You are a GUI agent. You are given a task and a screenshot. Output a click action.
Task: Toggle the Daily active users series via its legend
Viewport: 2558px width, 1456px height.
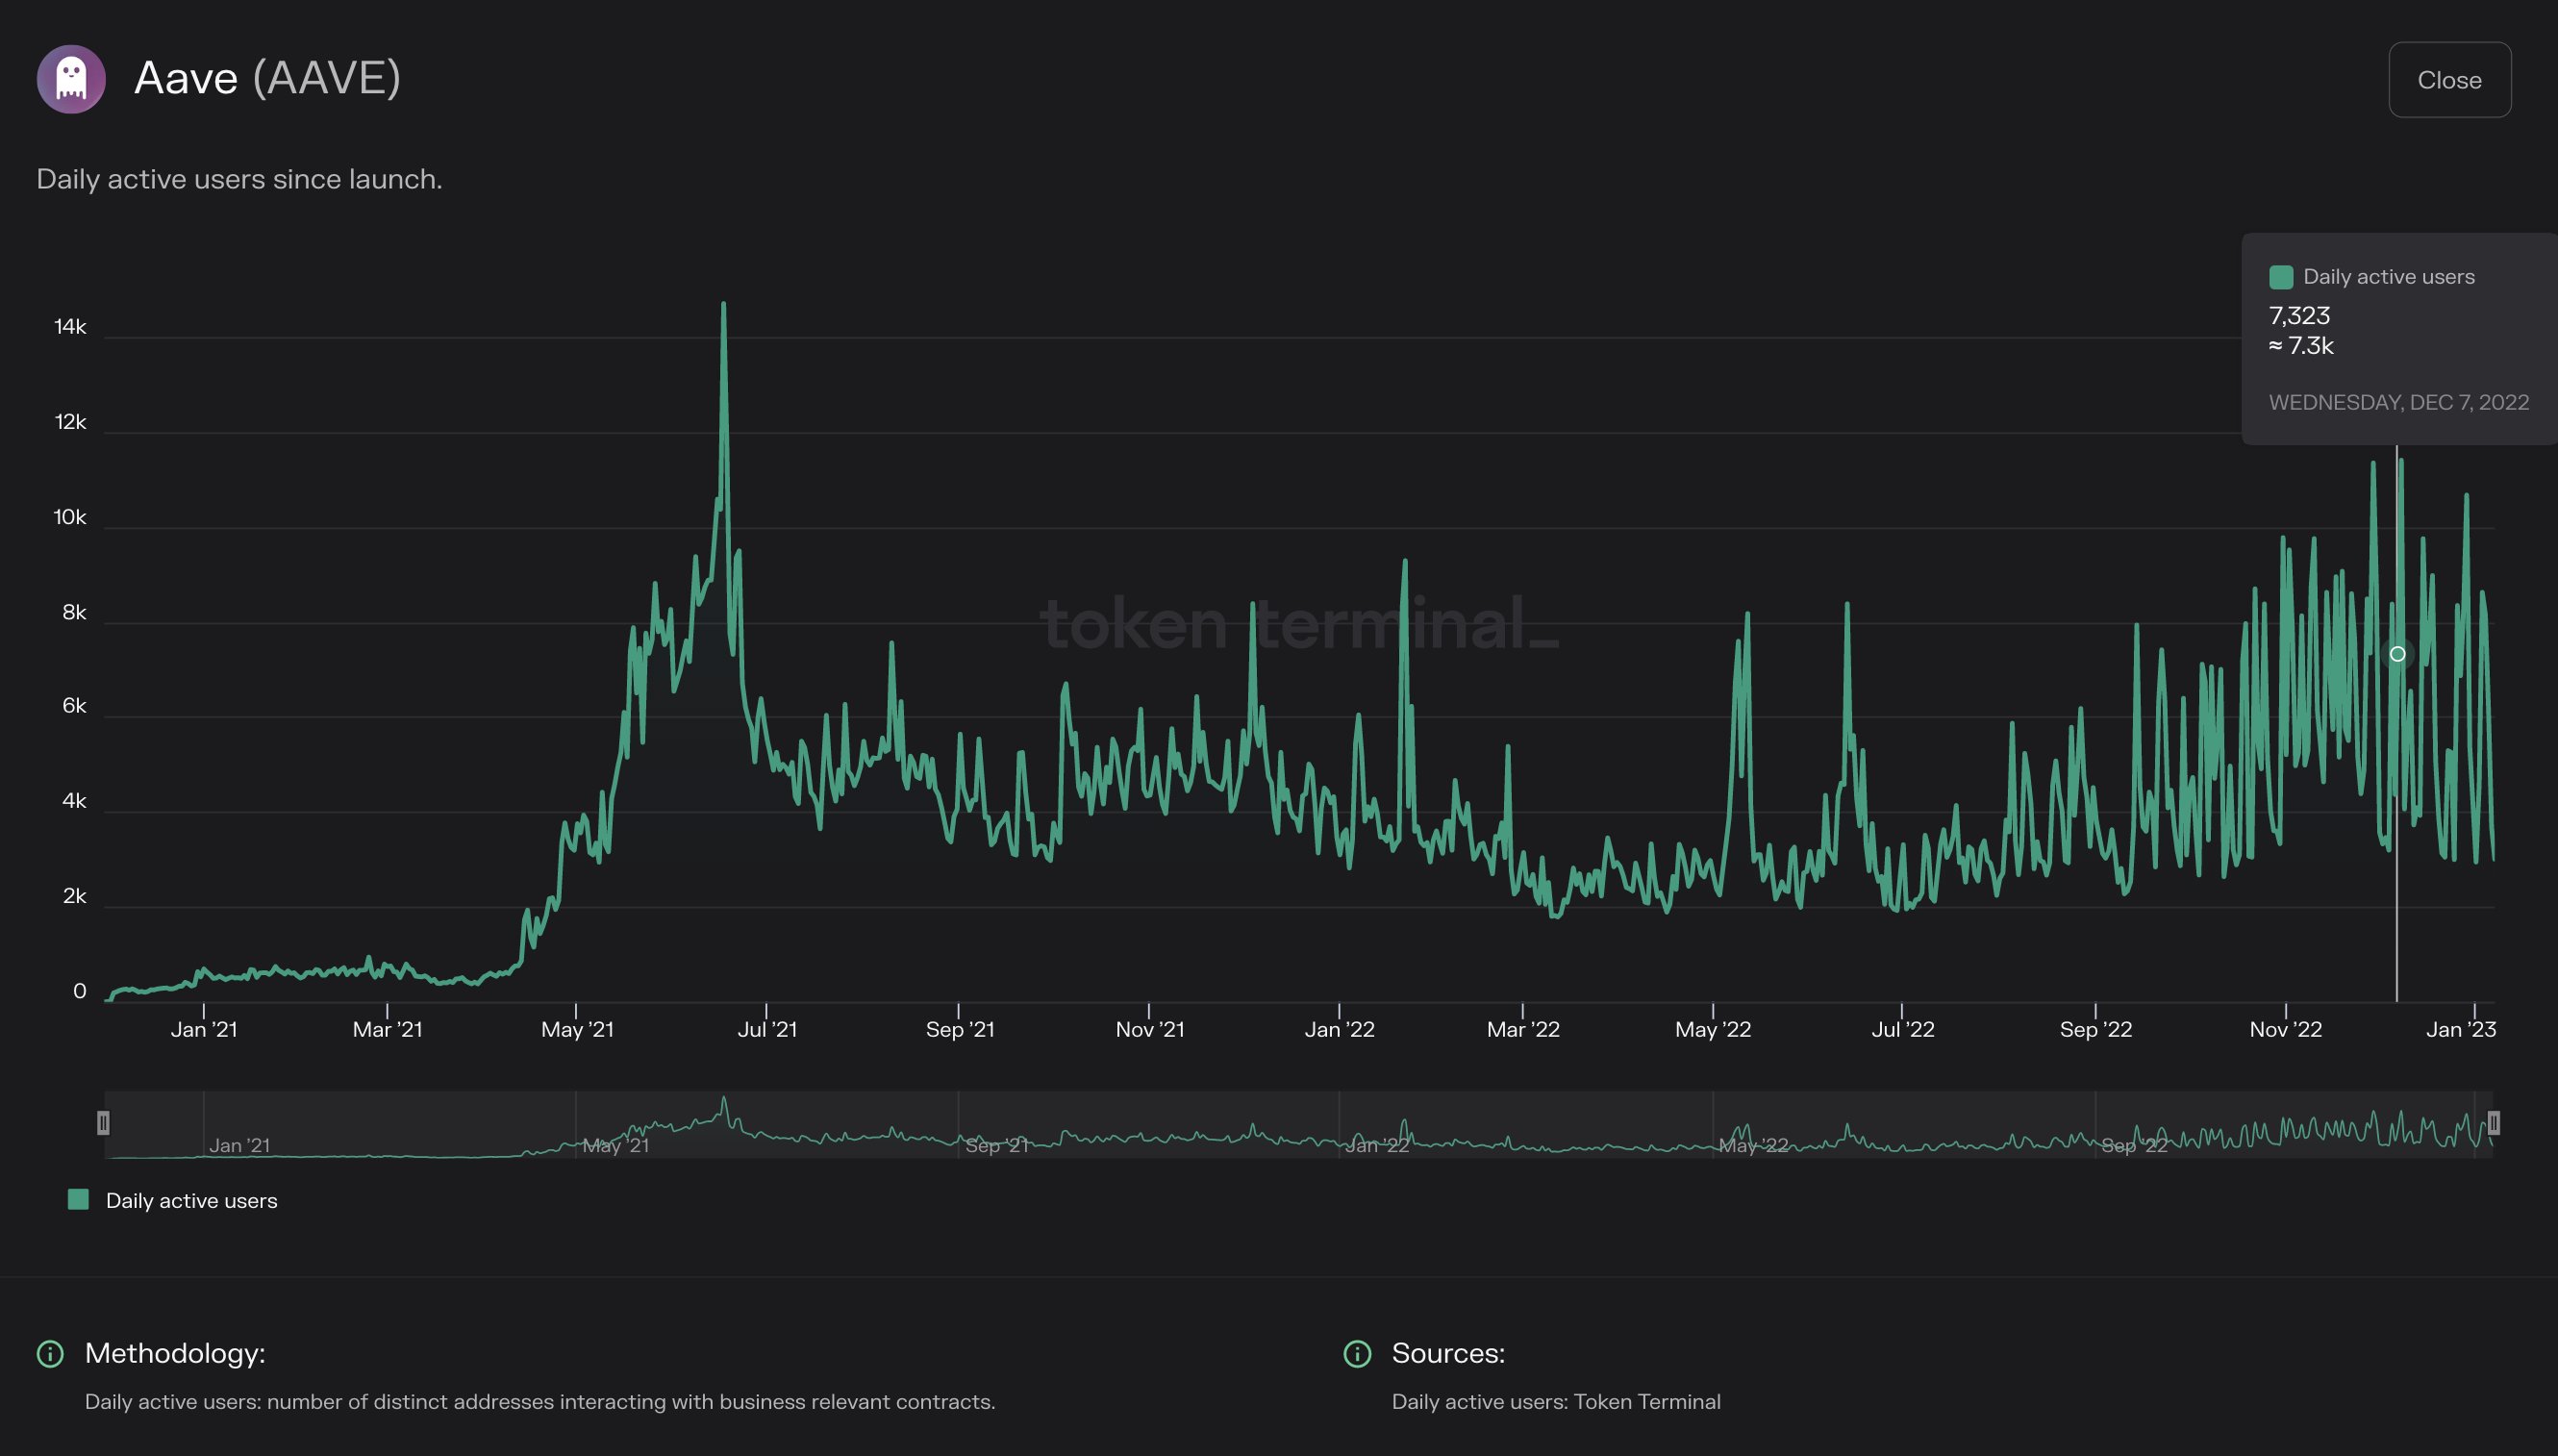point(190,1200)
